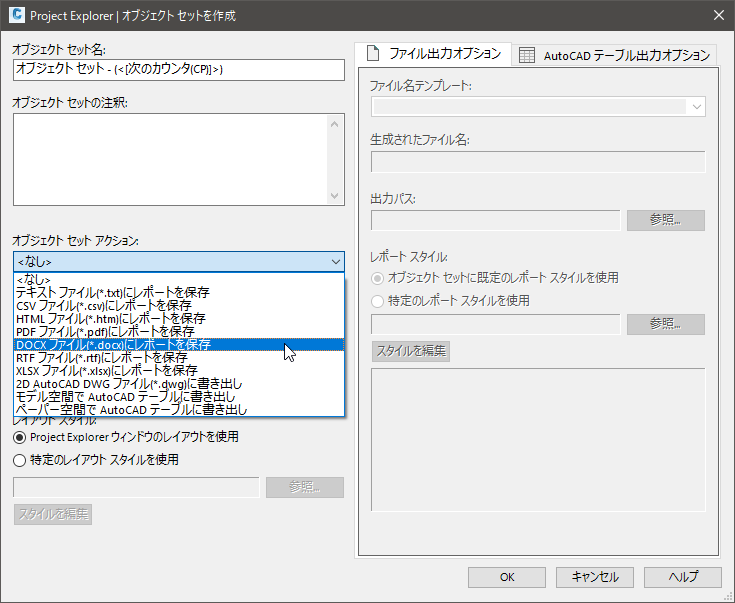This screenshot has width=735, height=603.
Task: Click annotation box scroll down arrow
Action: point(334,196)
